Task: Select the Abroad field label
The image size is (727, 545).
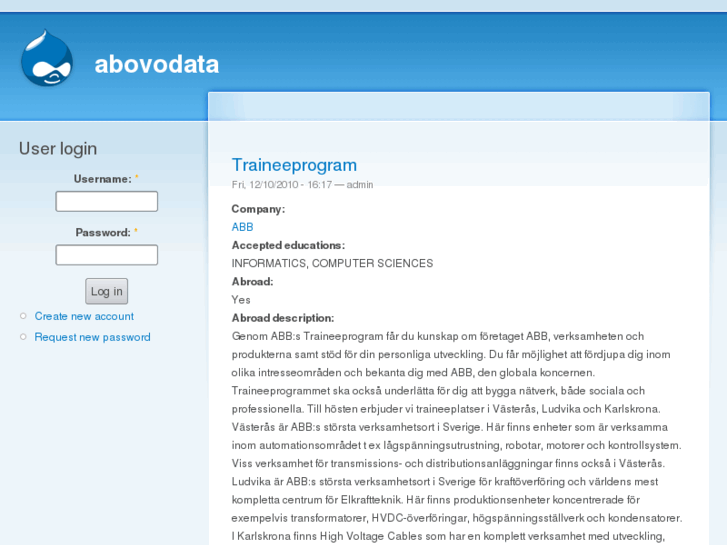Action: tap(253, 282)
